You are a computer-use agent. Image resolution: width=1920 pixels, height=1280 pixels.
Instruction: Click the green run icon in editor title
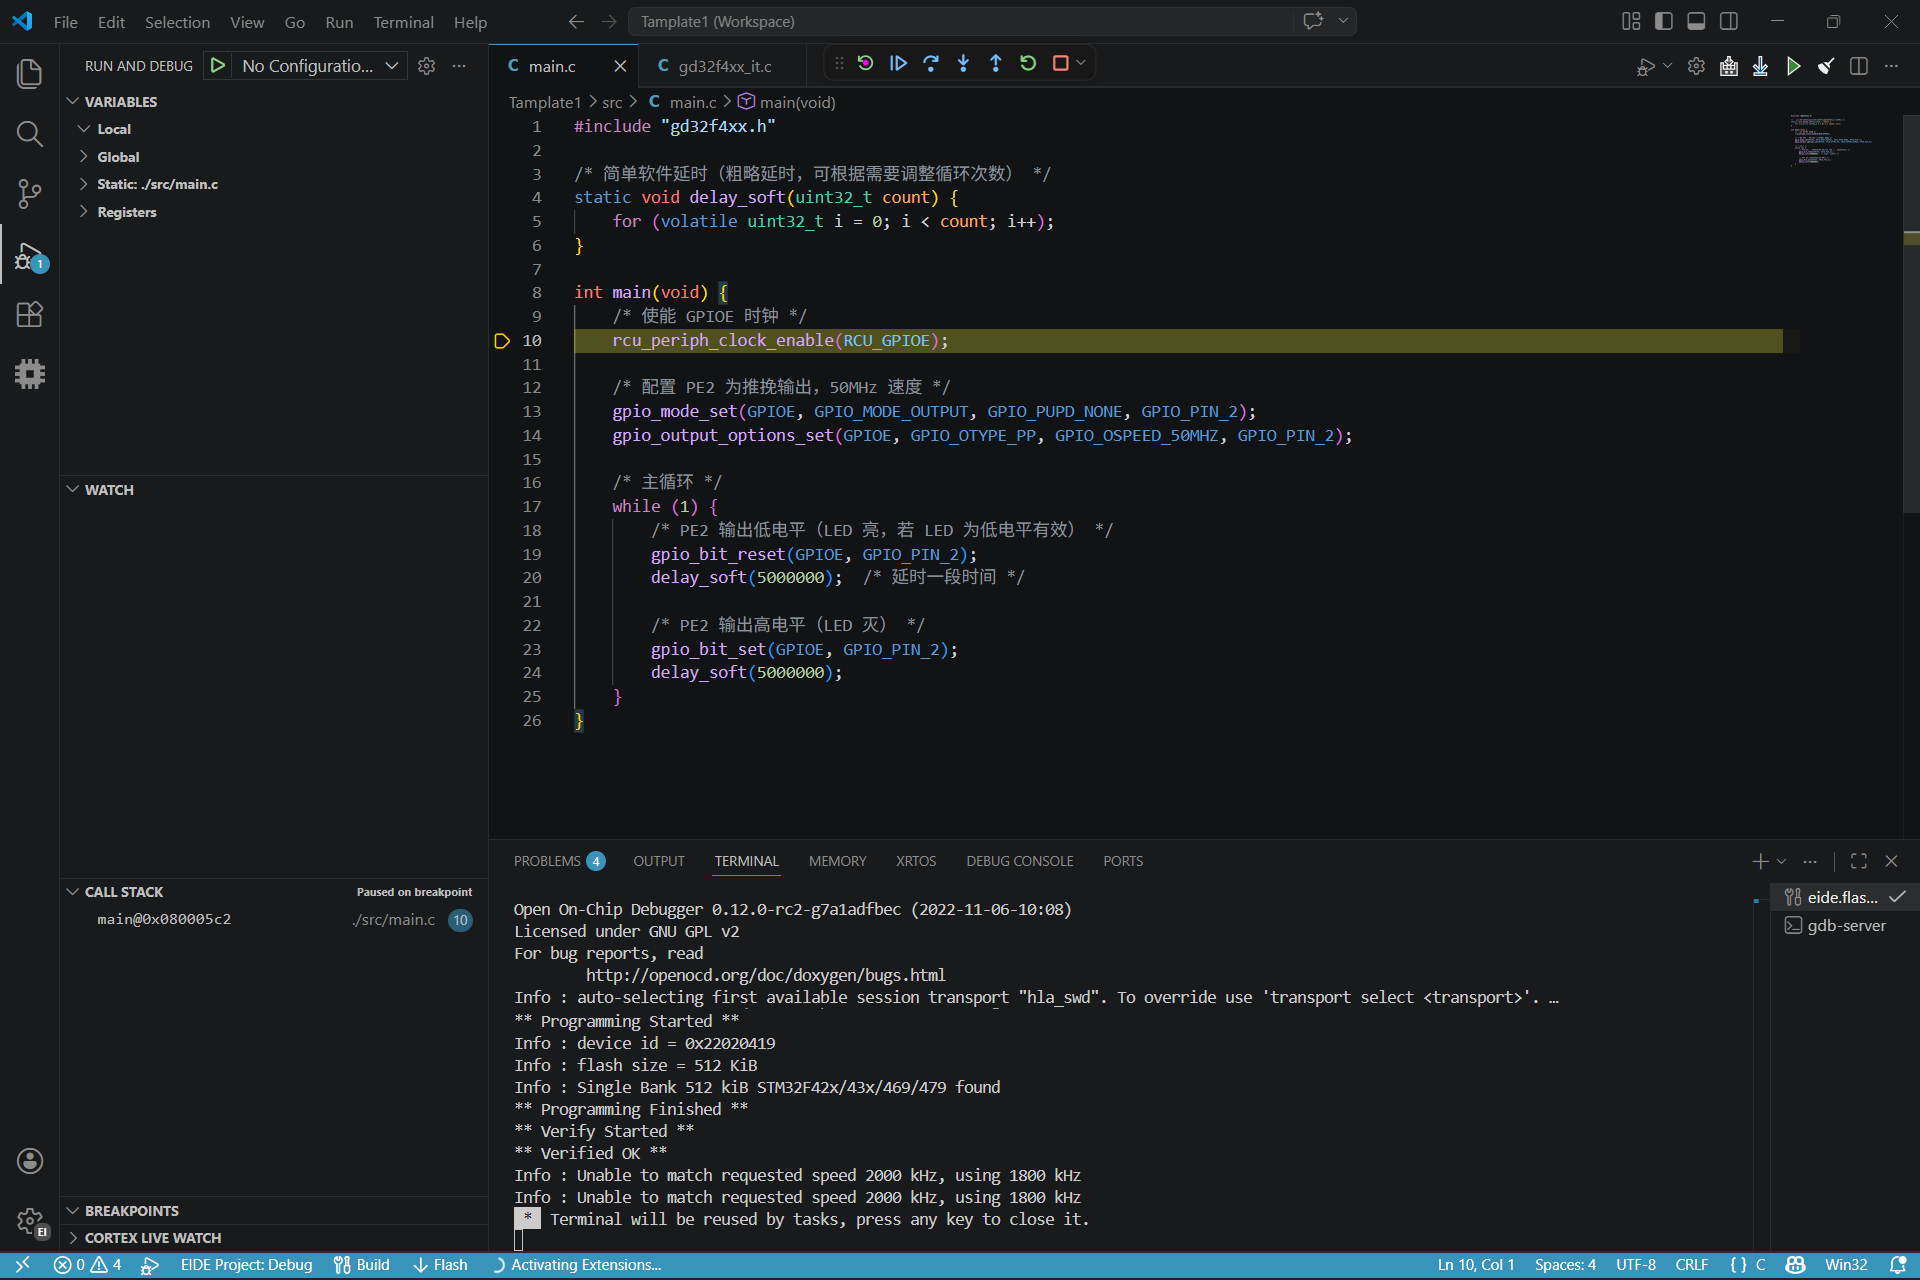tap(1794, 66)
